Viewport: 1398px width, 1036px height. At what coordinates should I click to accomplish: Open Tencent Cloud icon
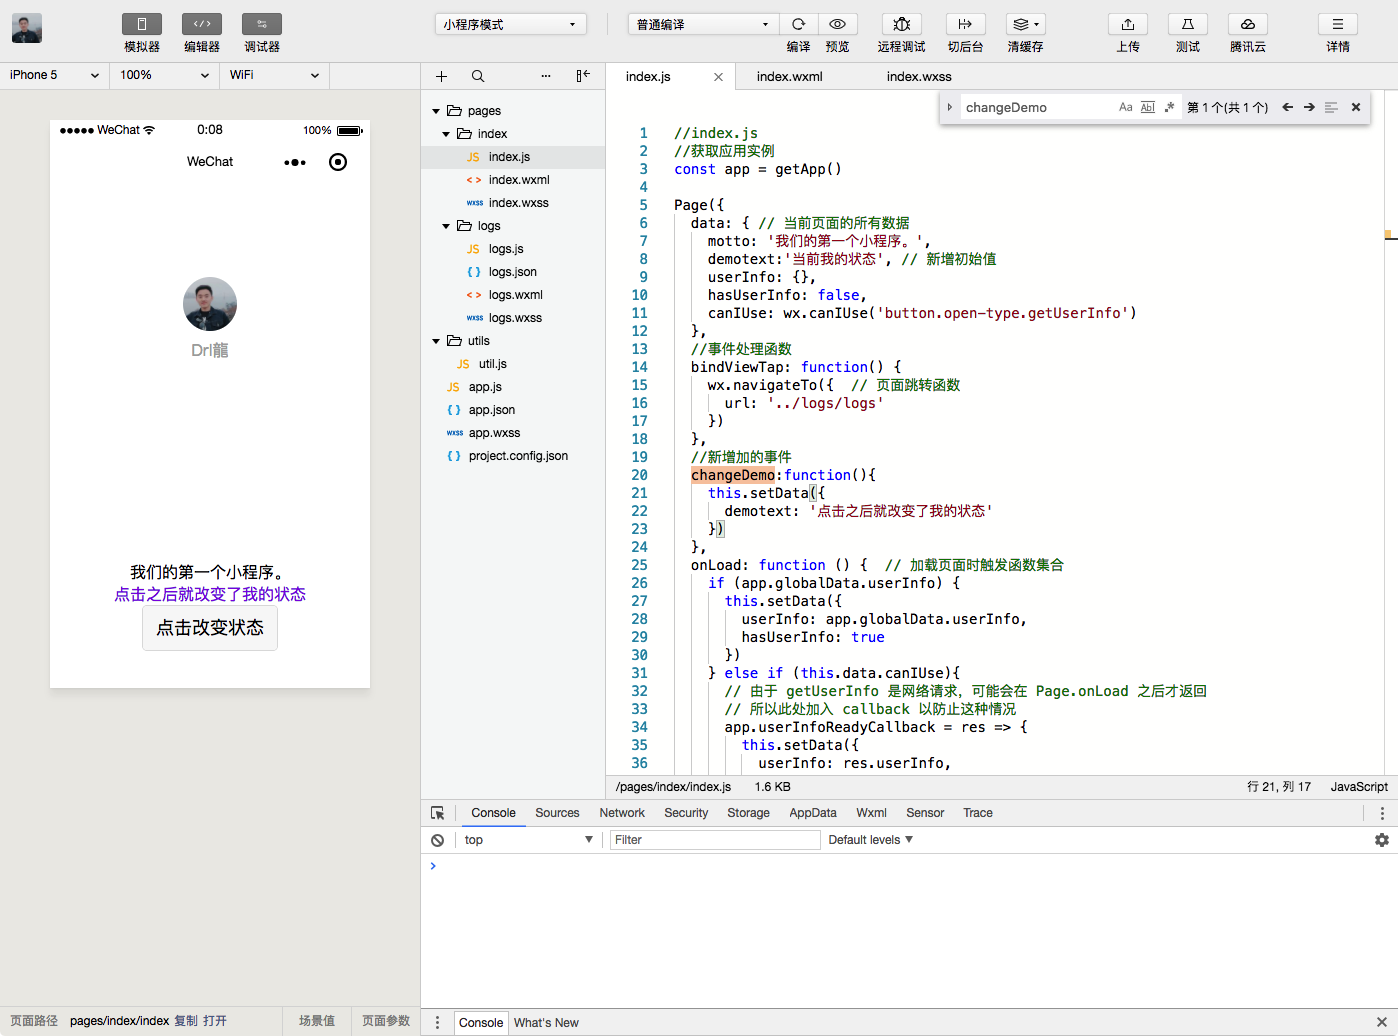tap(1247, 24)
